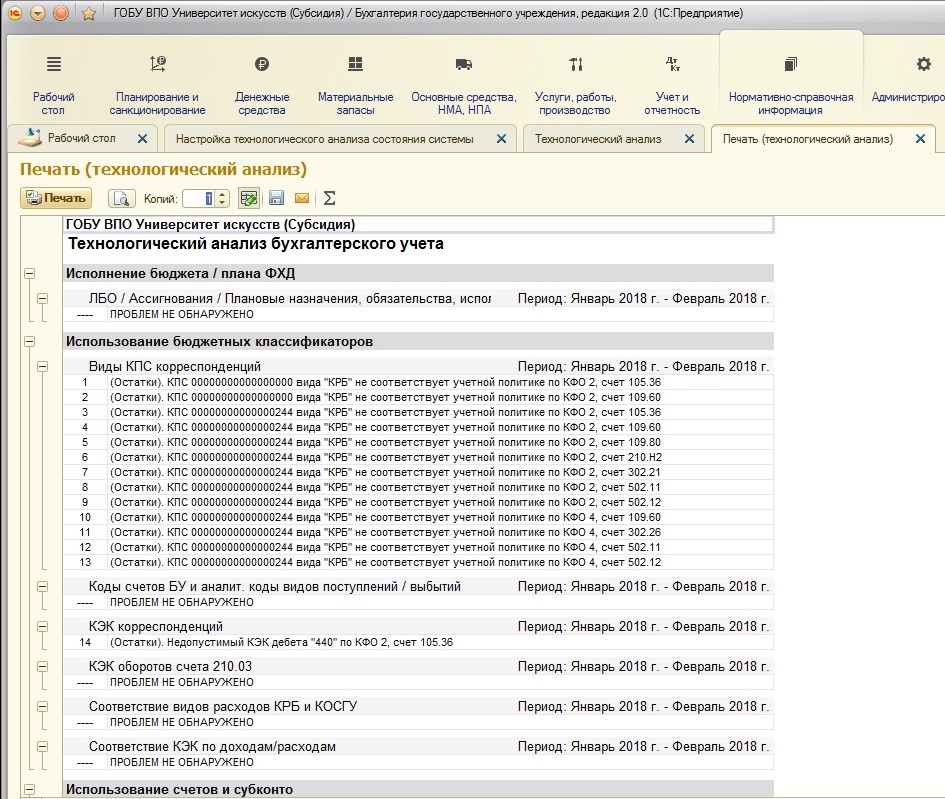The height and width of the screenshot is (799, 945).
Task: Click the envelope send by email icon
Action: (301, 198)
